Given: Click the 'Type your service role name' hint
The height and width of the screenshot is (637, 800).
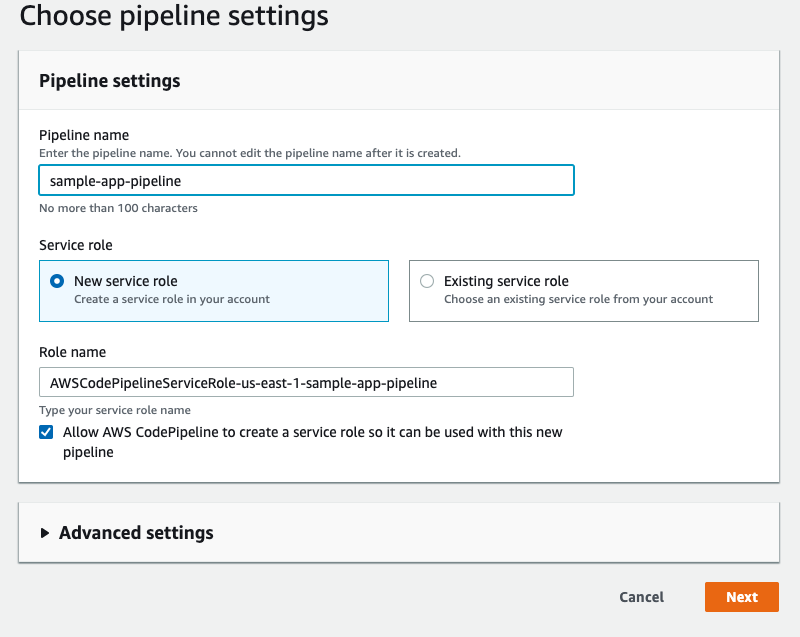Looking at the screenshot, I should pyautogui.click(x=114, y=410).
